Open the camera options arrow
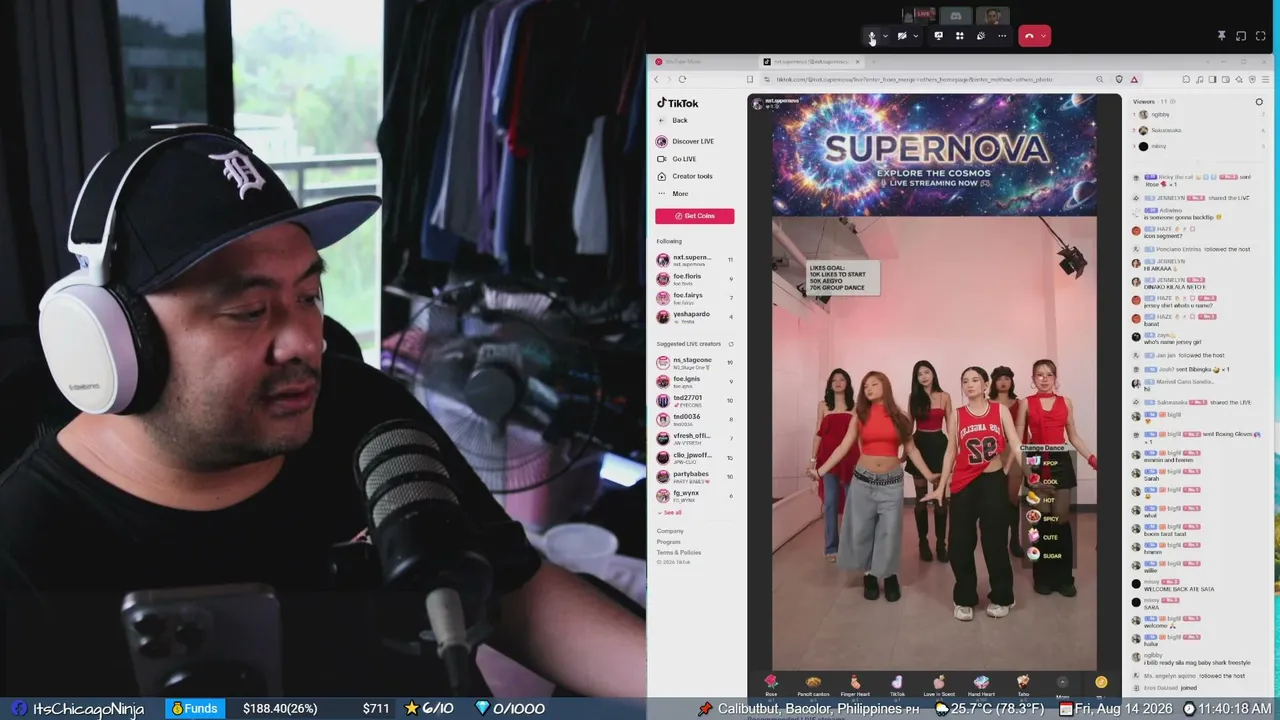Viewport: 1280px width, 720px height. pyautogui.click(x=915, y=37)
